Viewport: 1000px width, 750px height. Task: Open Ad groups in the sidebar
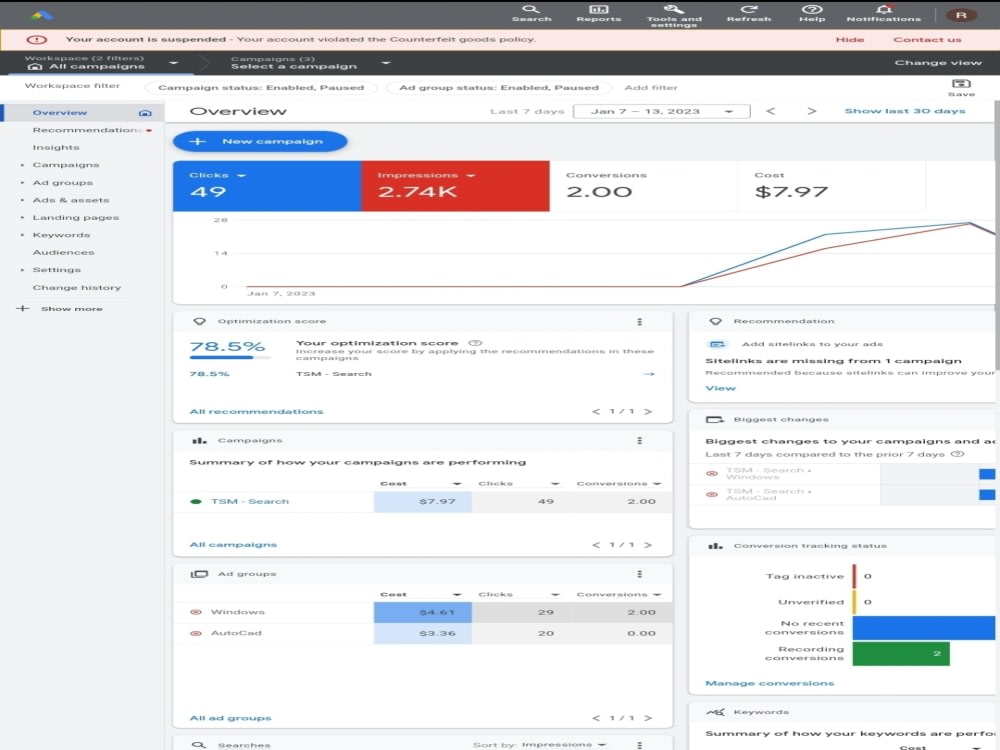tap(62, 182)
